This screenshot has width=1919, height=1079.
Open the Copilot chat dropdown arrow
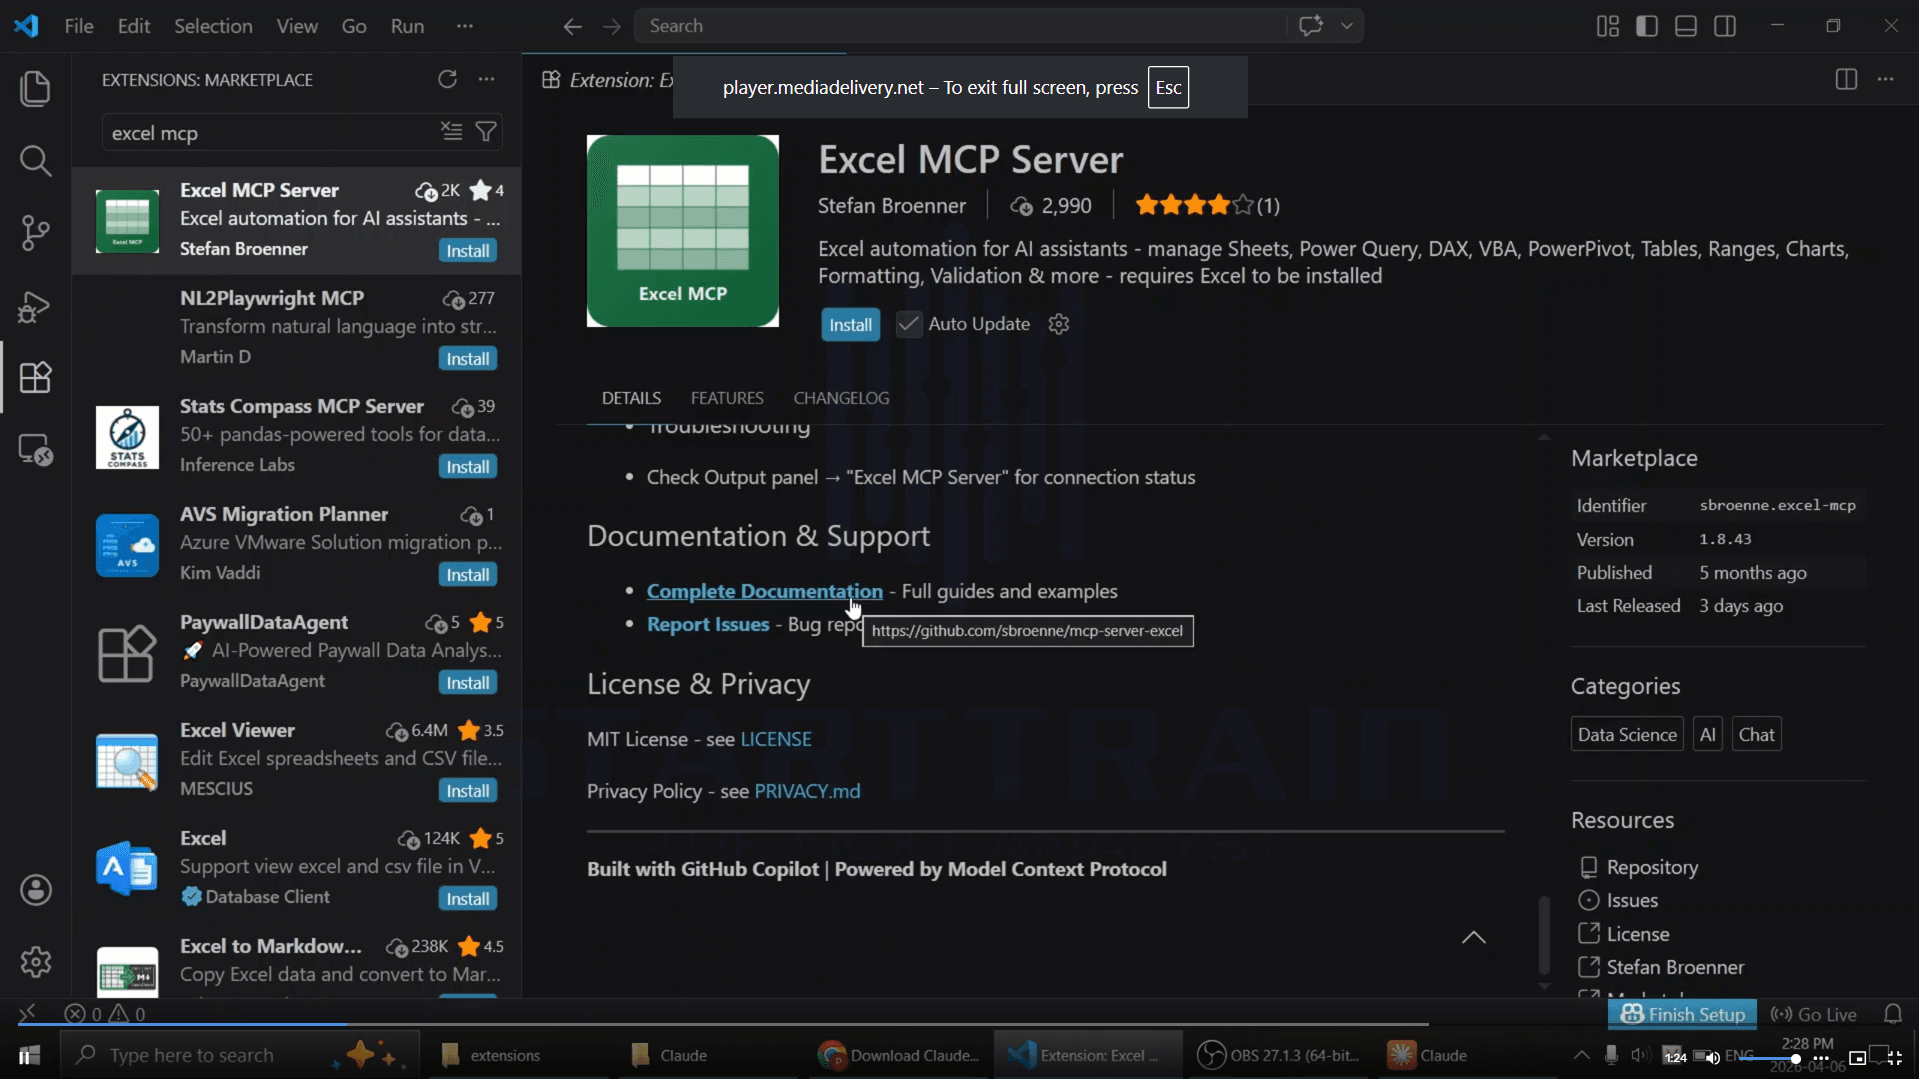pyautogui.click(x=1347, y=26)
